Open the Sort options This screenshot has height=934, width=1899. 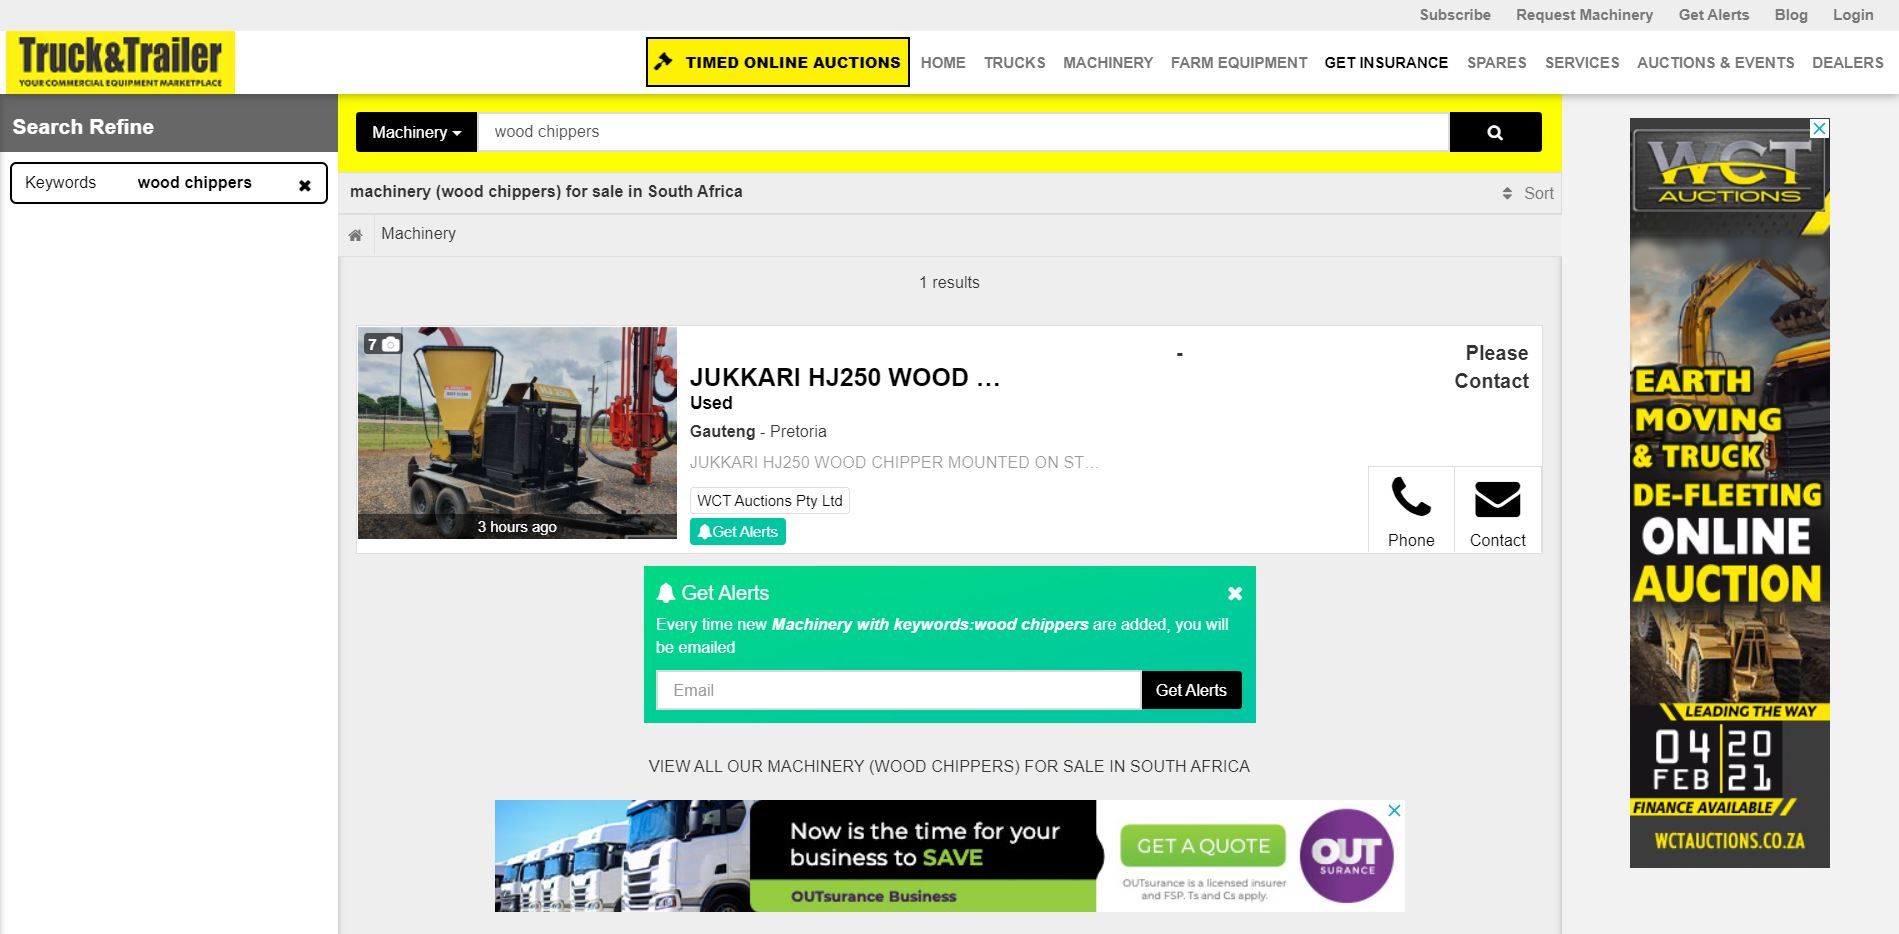pos(1528,193)
